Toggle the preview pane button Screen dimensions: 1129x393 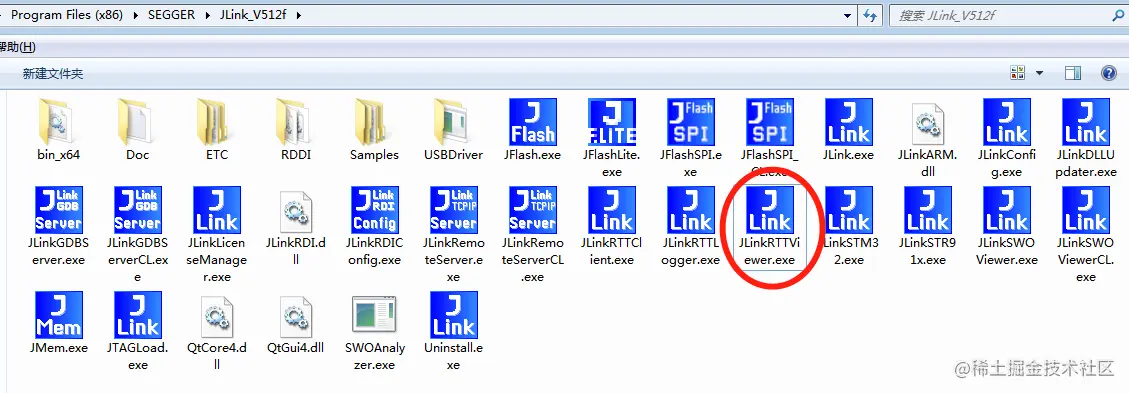coord(1073,73)
